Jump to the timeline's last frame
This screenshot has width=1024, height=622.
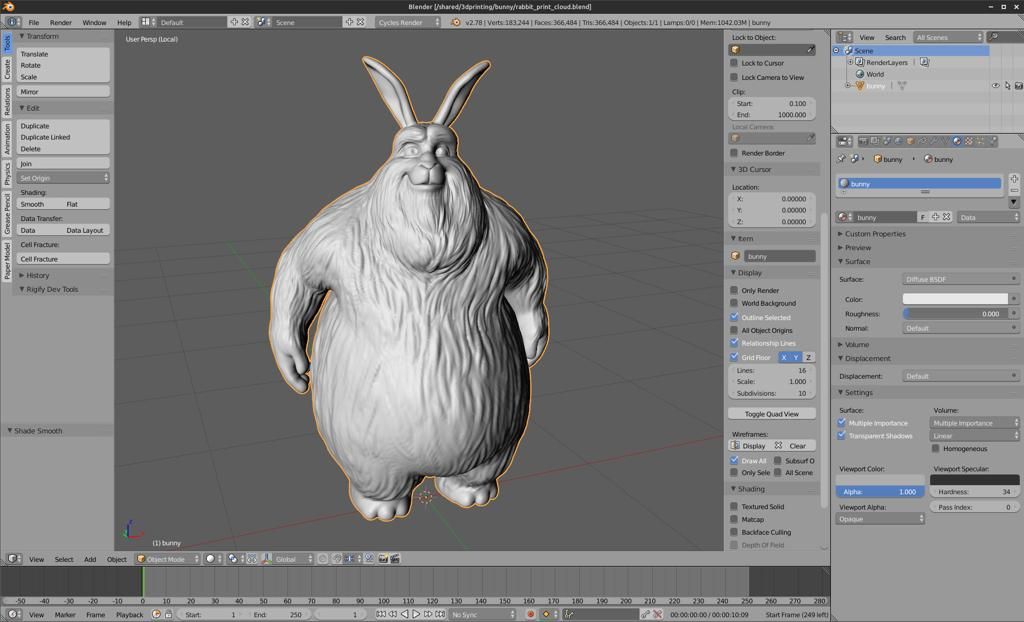pos(440,614)
